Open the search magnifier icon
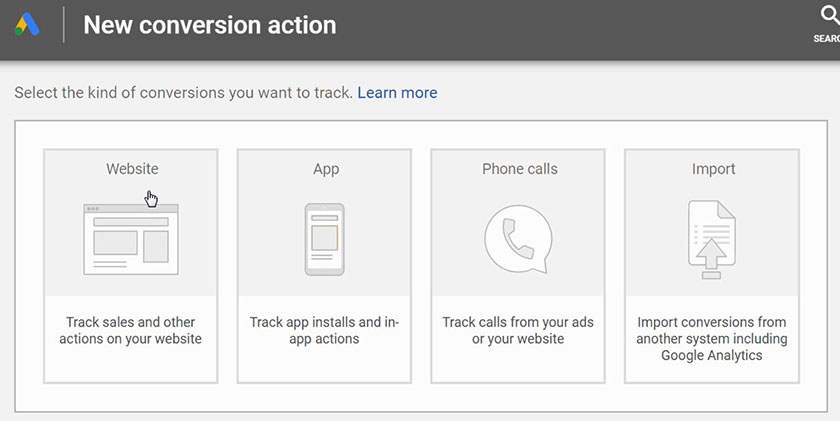The height and width of the screenshot is (421, 840). (x=828, y=17)
